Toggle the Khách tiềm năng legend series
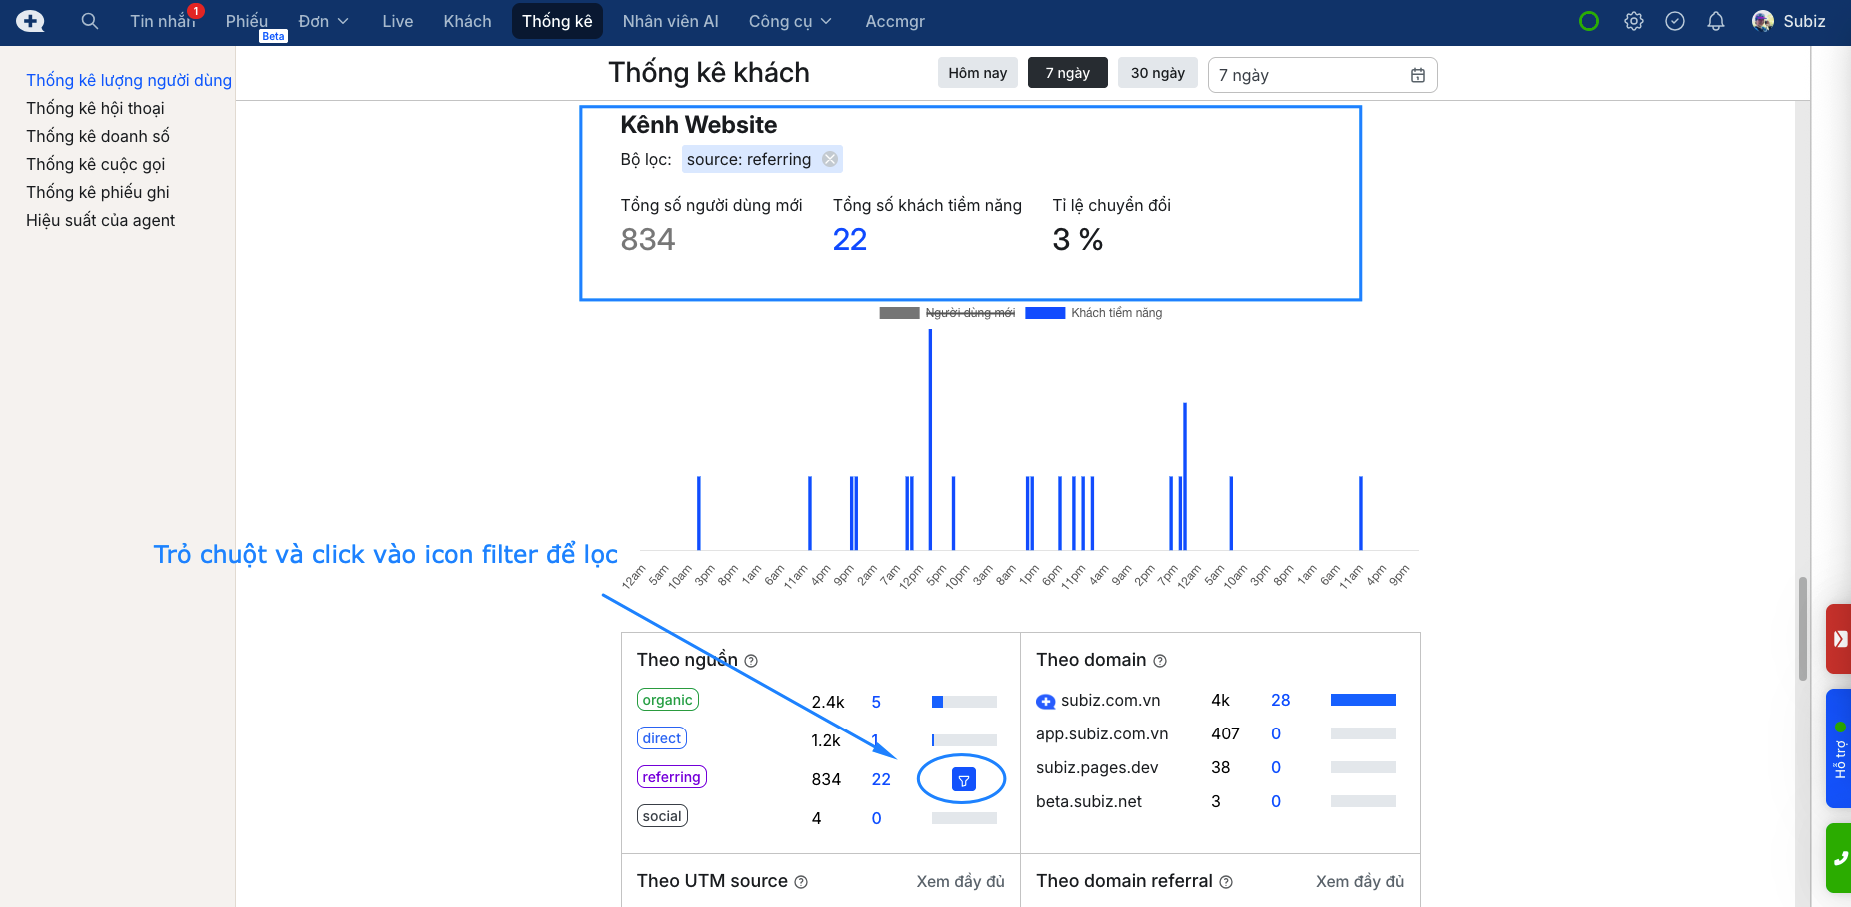 tap(1094, 313)
